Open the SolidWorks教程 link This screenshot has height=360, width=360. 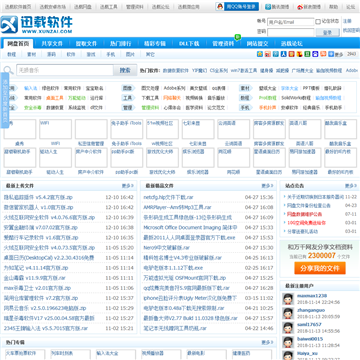click(x=296, y=98)
